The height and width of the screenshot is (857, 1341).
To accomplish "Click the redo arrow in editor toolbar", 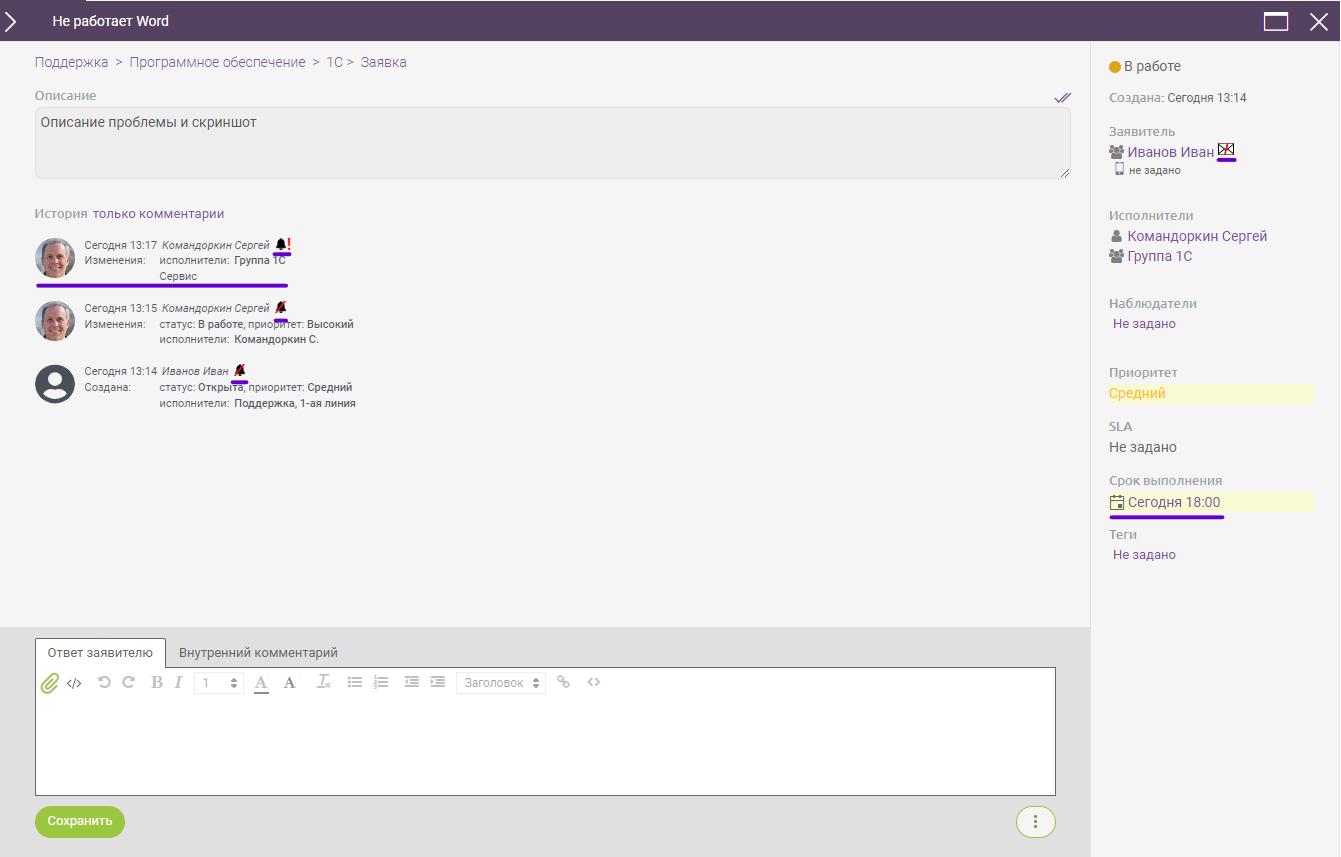I will [128, 682].
